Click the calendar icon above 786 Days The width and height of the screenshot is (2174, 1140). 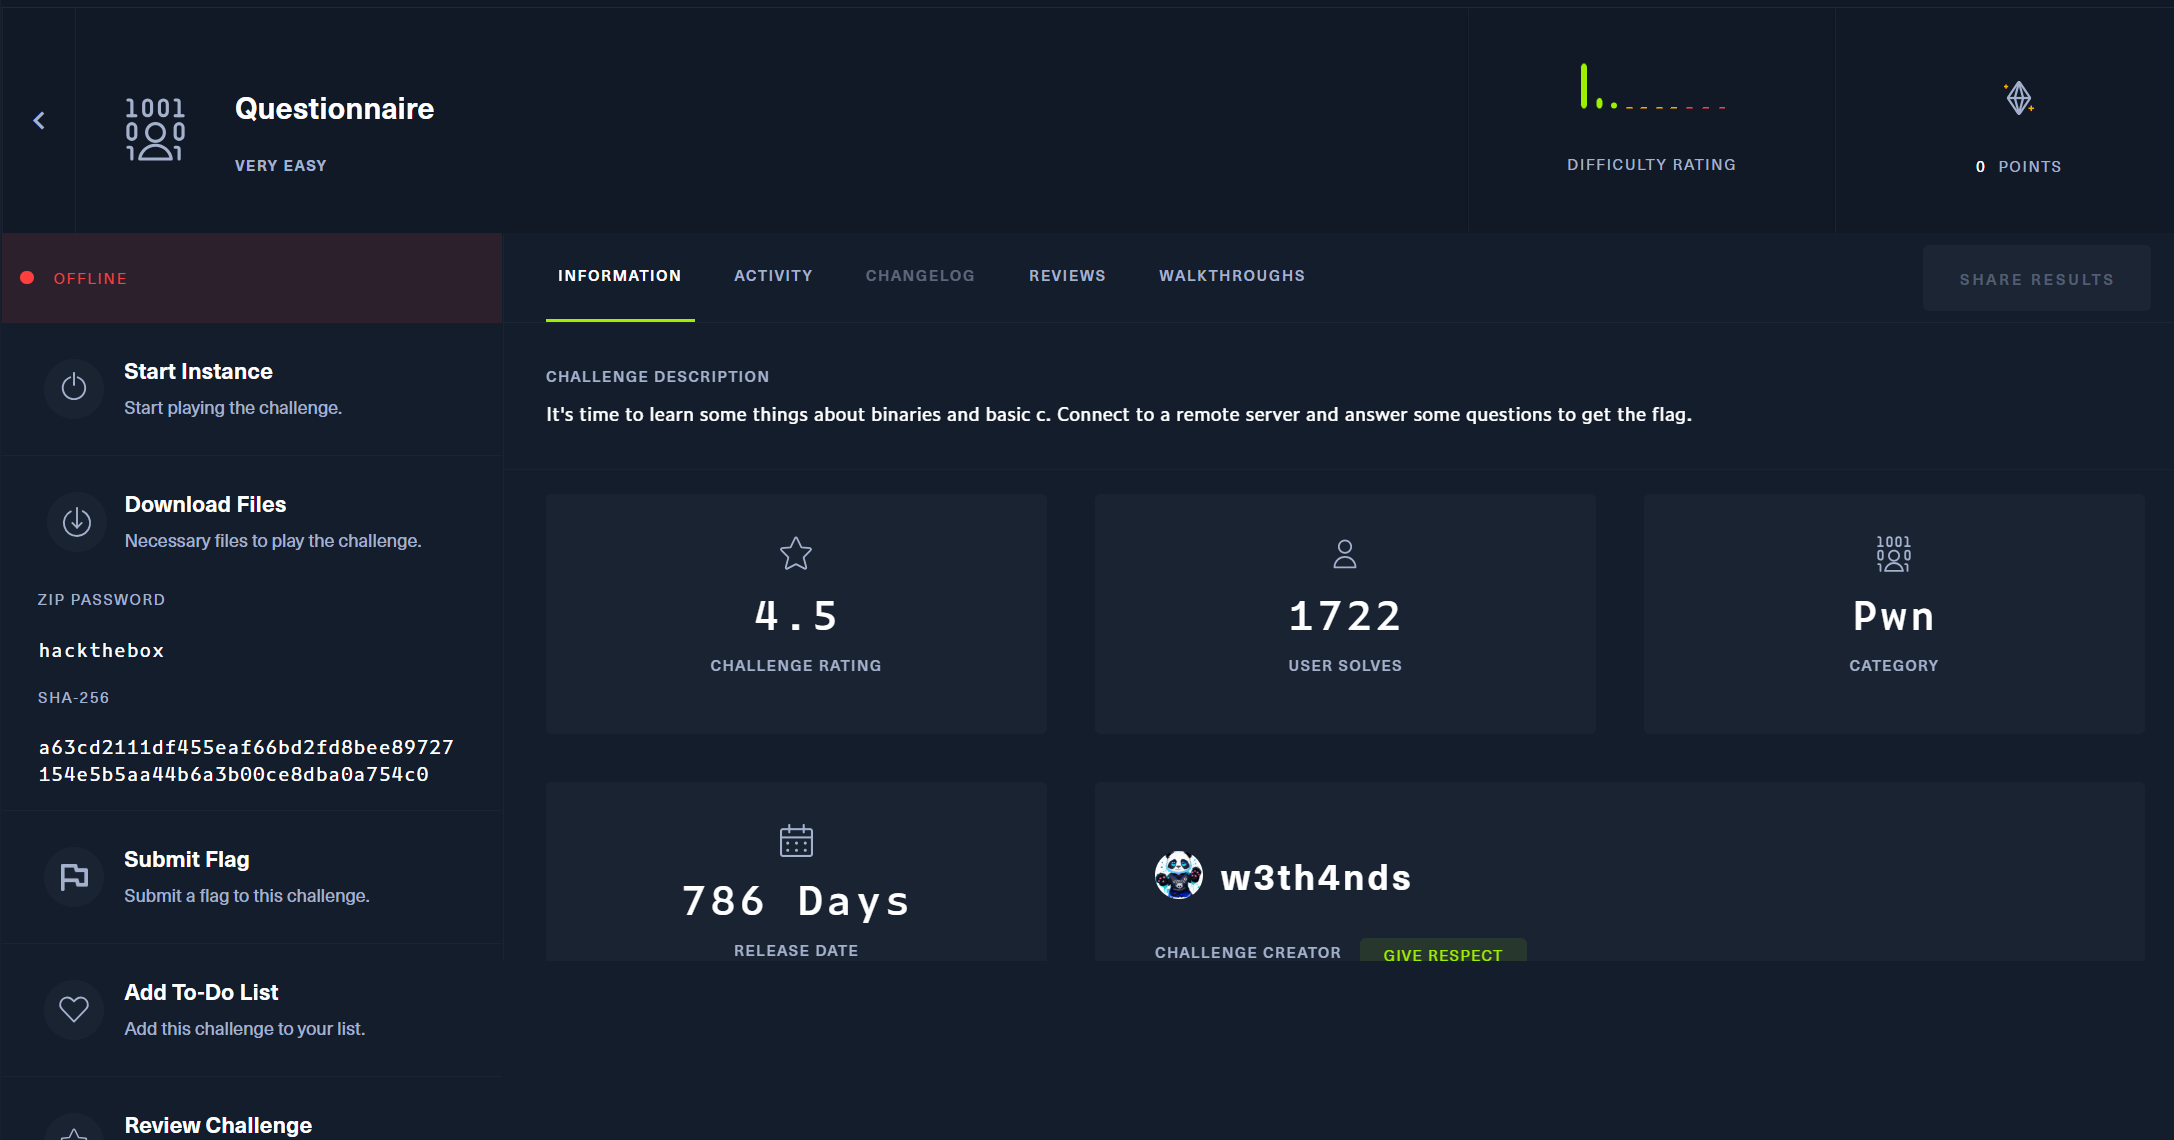click(x=796, y=840)
